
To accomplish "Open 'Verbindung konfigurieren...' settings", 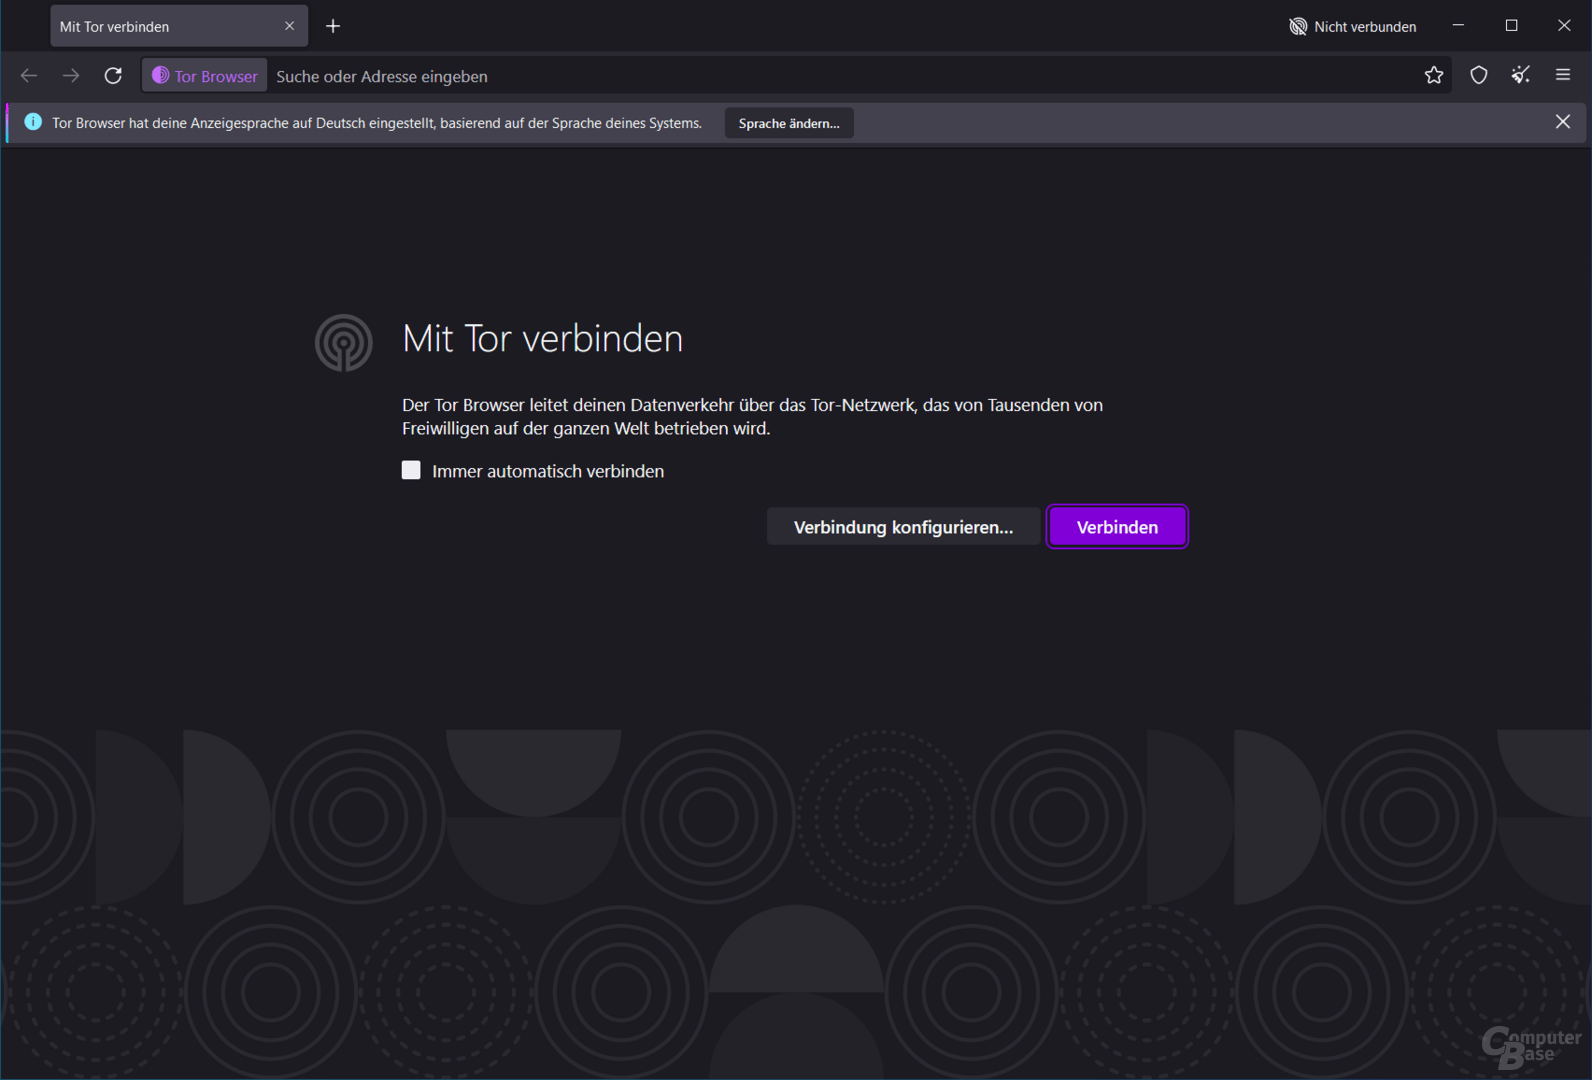I will [x=903, y=527].
